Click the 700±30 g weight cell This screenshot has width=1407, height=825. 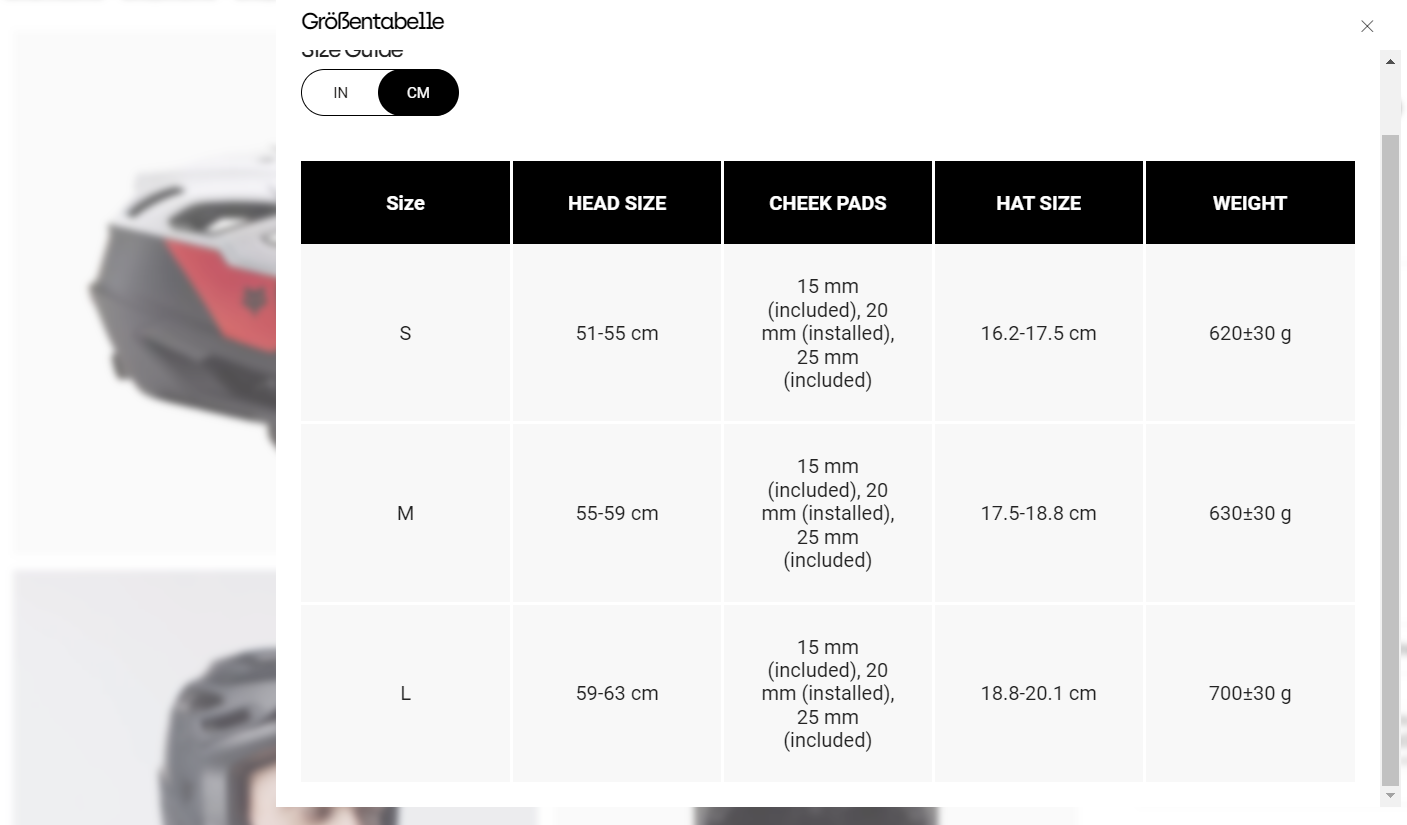pyautogui.click(x=1249, y=693)
